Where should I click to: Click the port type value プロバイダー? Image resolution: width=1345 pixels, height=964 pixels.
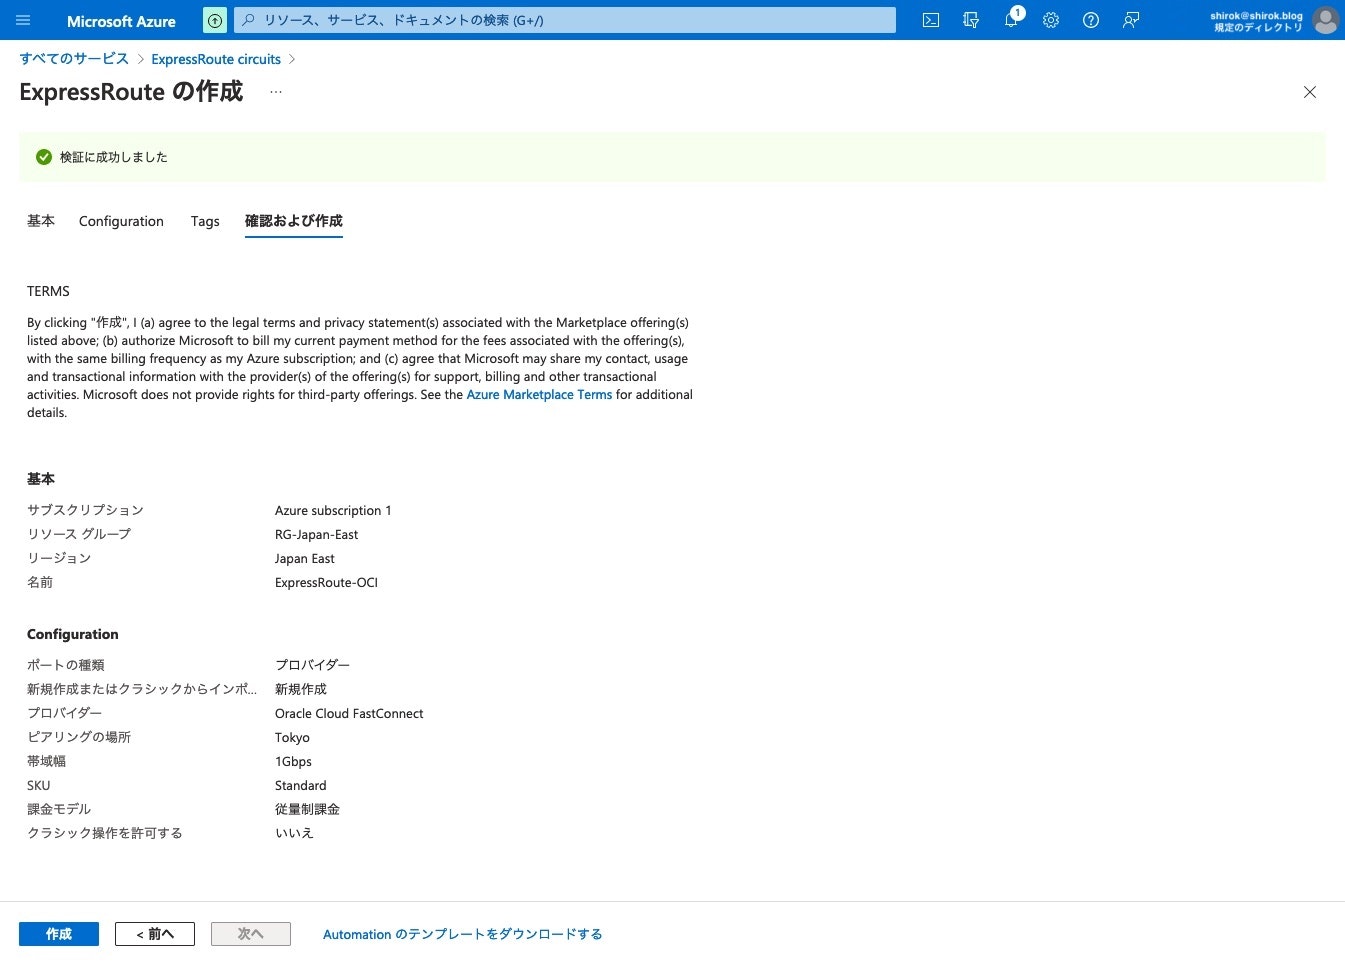(x=312, y=665)
